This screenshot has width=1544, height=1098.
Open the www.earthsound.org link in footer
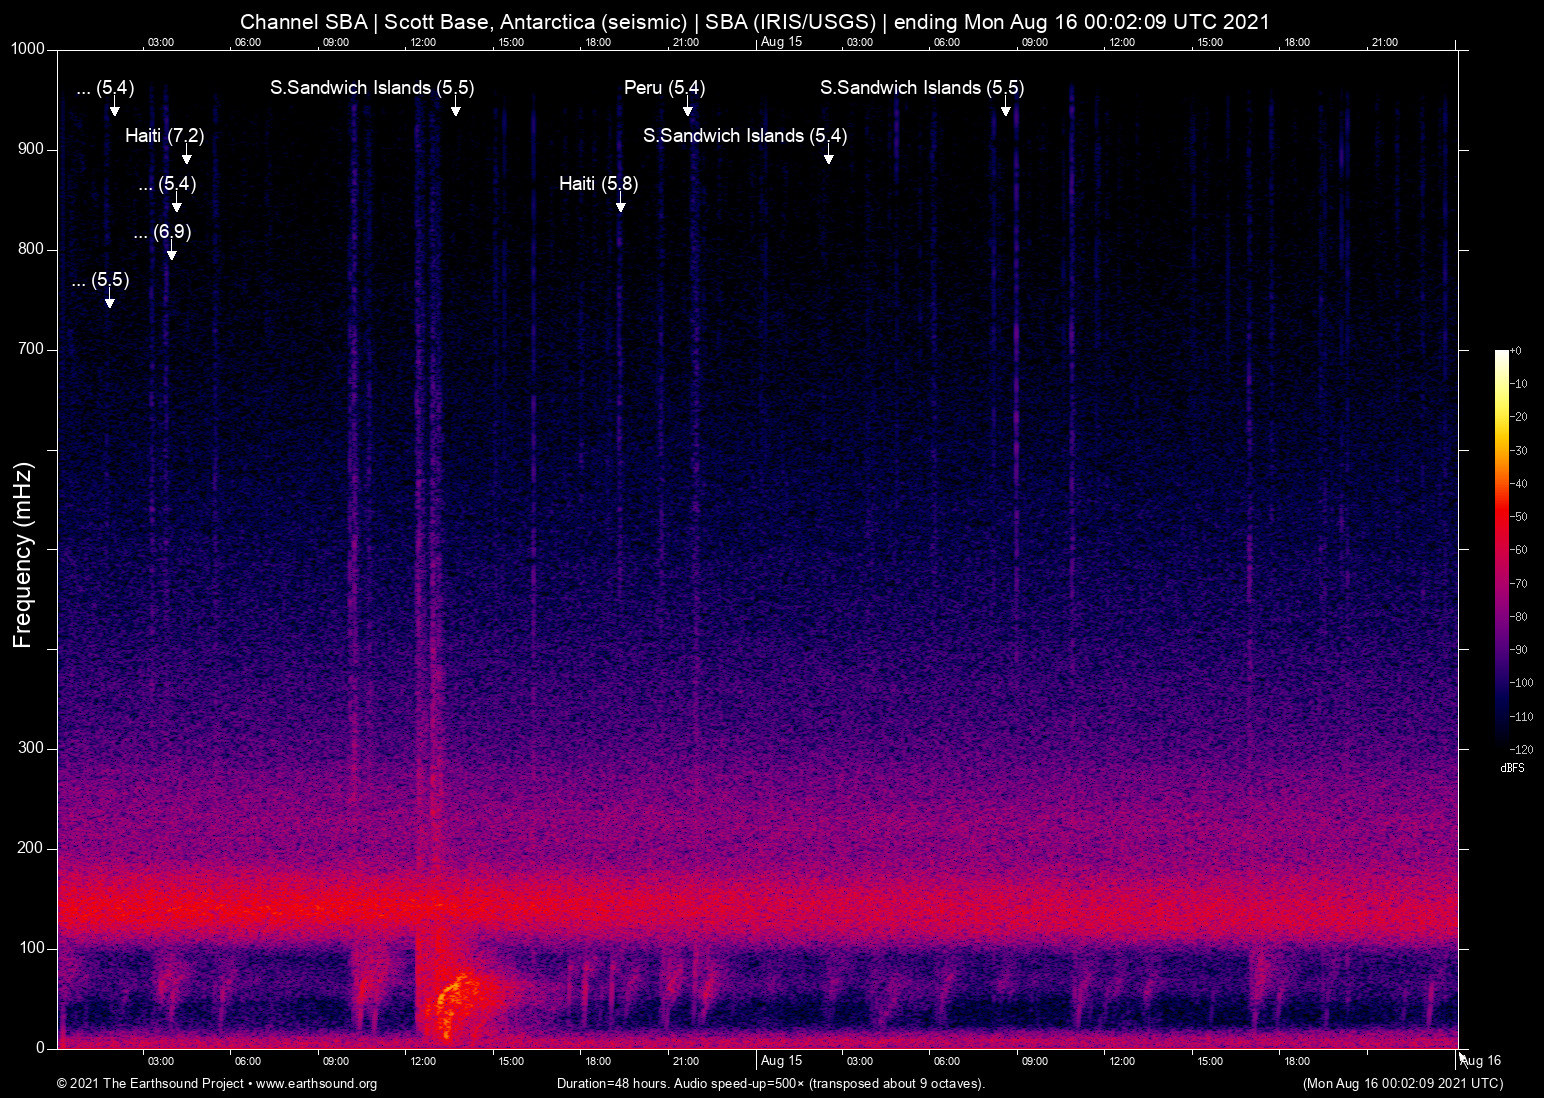316,1084
